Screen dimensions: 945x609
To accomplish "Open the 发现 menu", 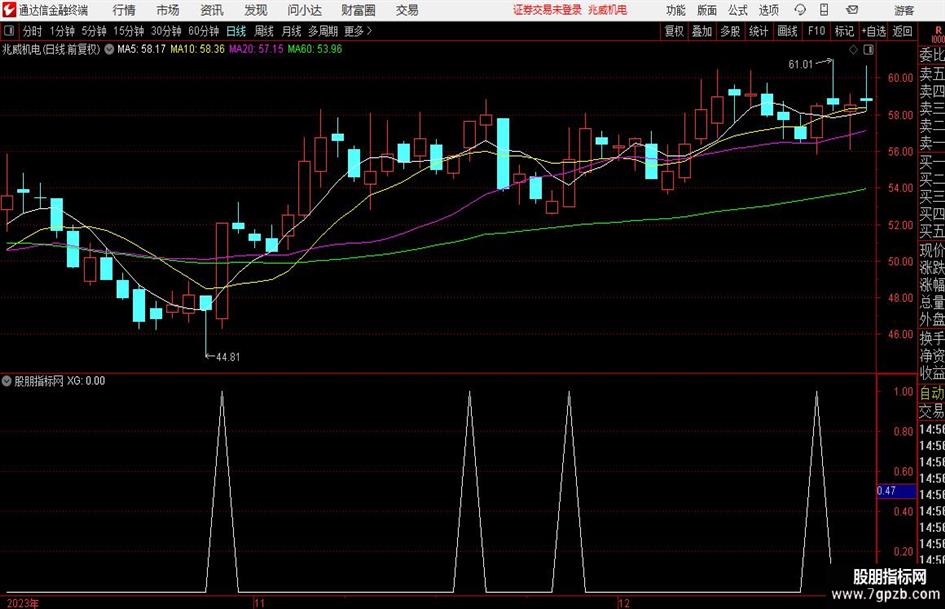I will pos(256,10).
